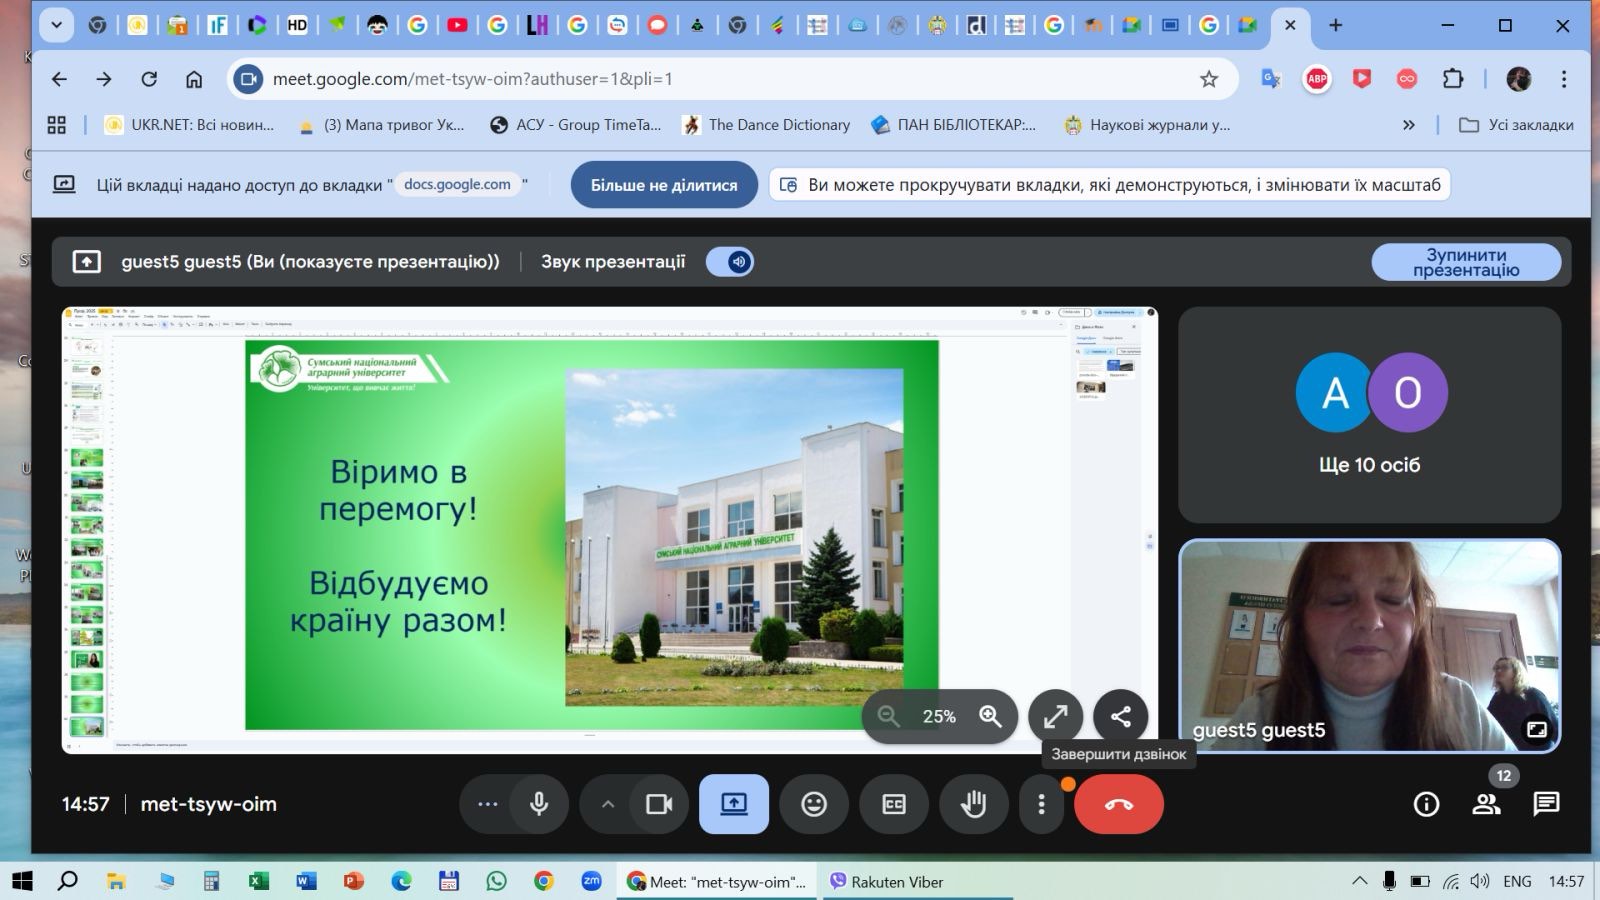Raise hand in the meeting
The height and width of the screenshot is (900, 1600).
click(973, 804)
